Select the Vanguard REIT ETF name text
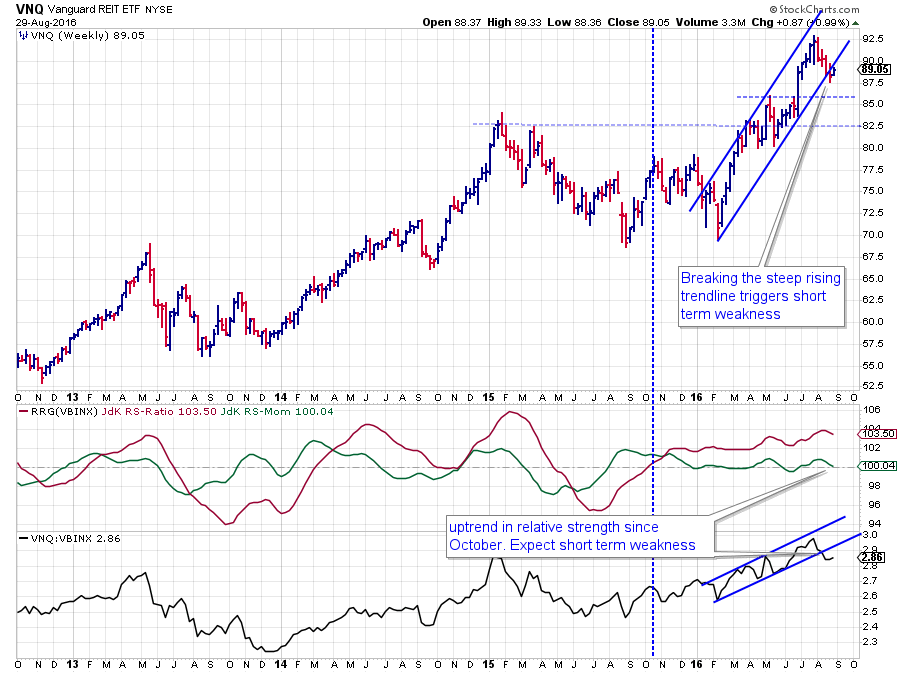Image resolution: width=900 pixels, height=673 pixels. pos(94,9)
